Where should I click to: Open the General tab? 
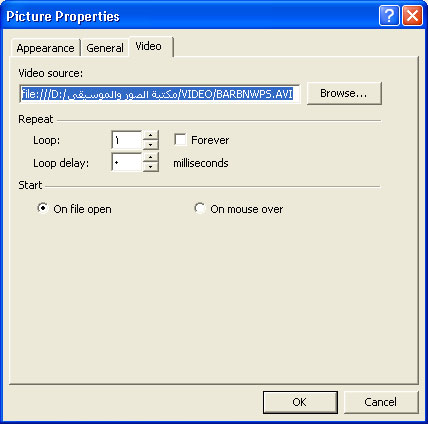point(105,48)
